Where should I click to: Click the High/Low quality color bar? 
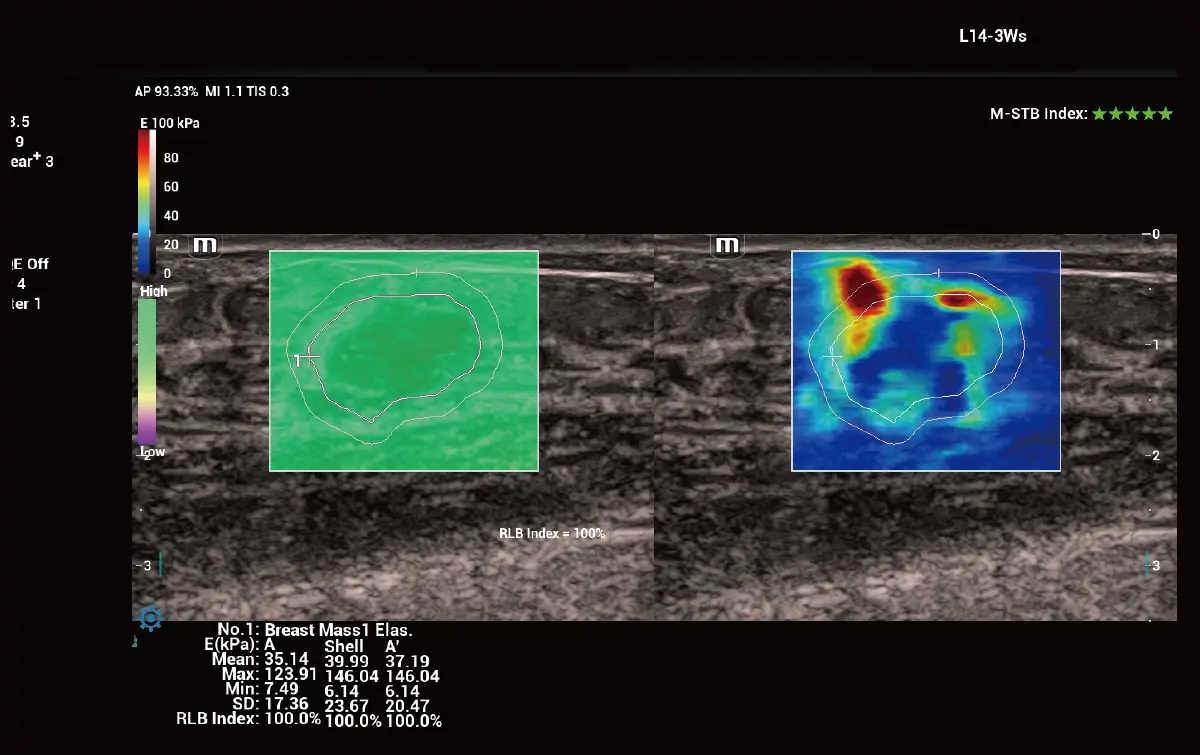[x=146, y=371]
